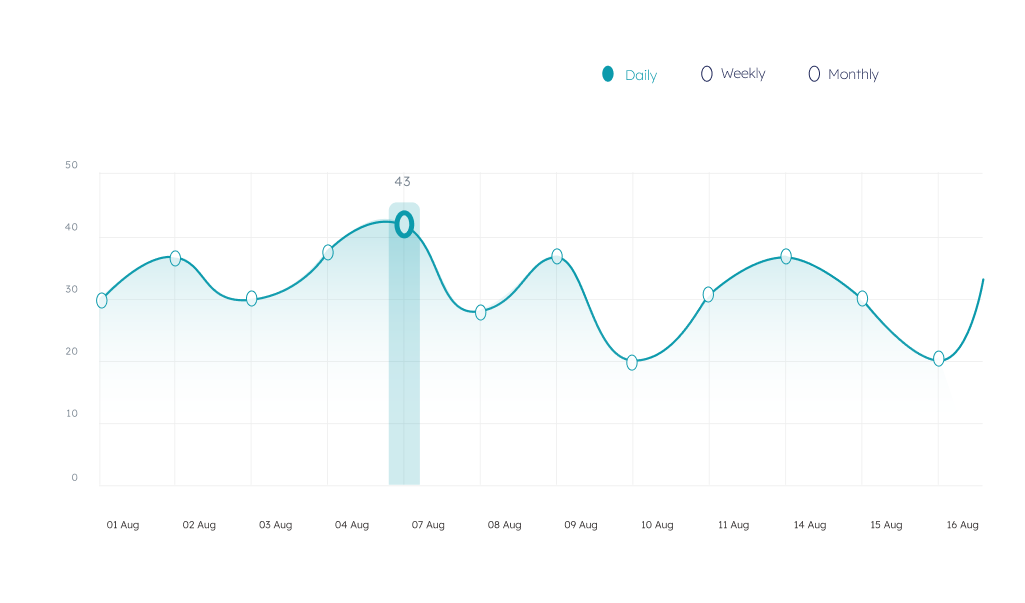Click the 10 Aug date label
The image size is (1025, 603).
pyautogui.click(x=657, y=525)
